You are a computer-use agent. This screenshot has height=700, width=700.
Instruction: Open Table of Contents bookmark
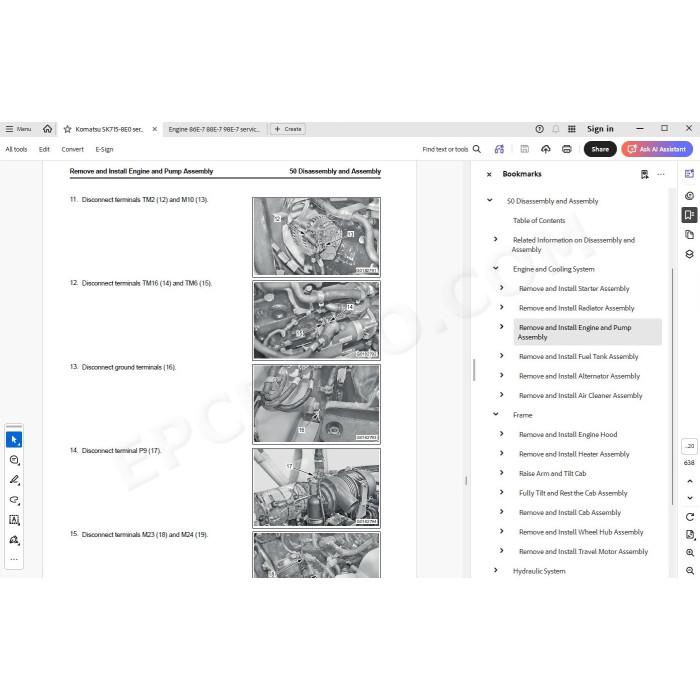pyautogui.click(x=539, y=221)
